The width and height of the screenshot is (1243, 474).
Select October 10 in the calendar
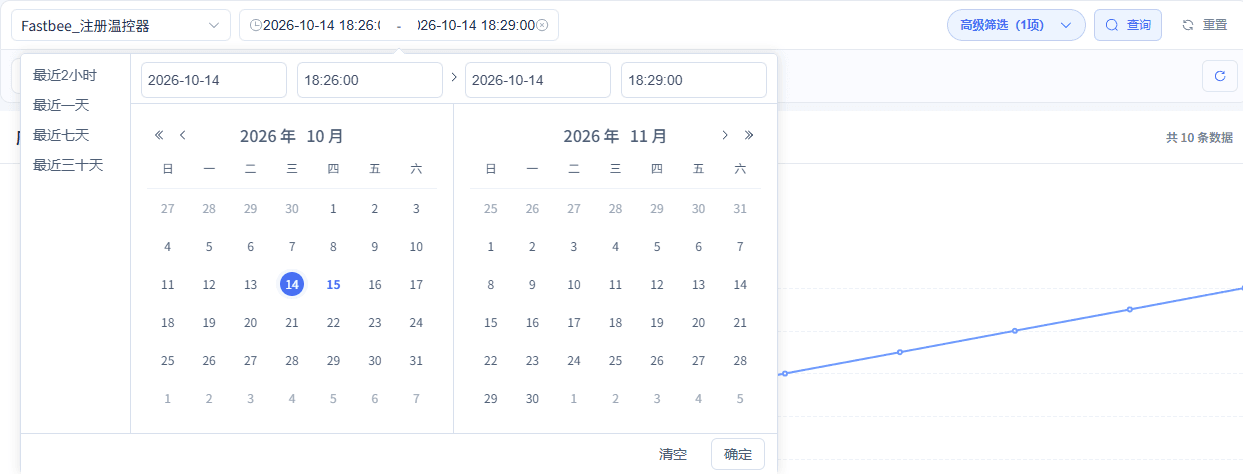click(x=416, y=247)
